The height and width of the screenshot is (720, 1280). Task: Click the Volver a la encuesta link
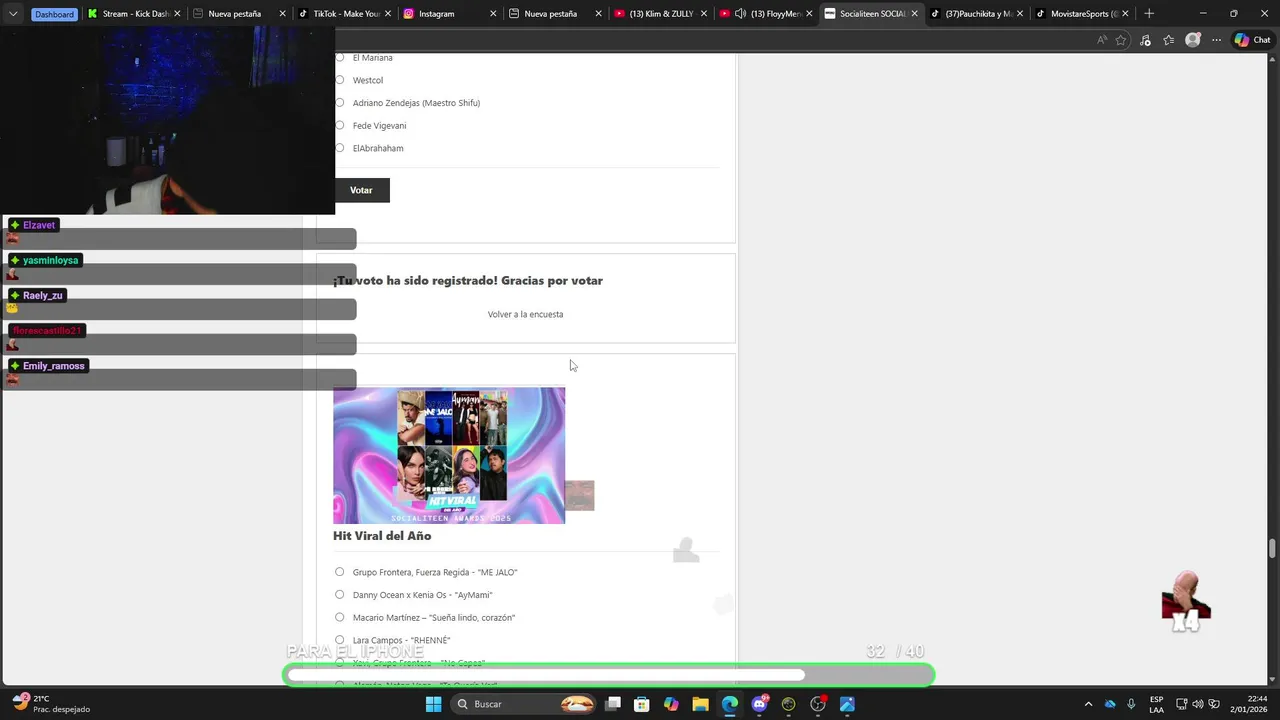point(525,314)
